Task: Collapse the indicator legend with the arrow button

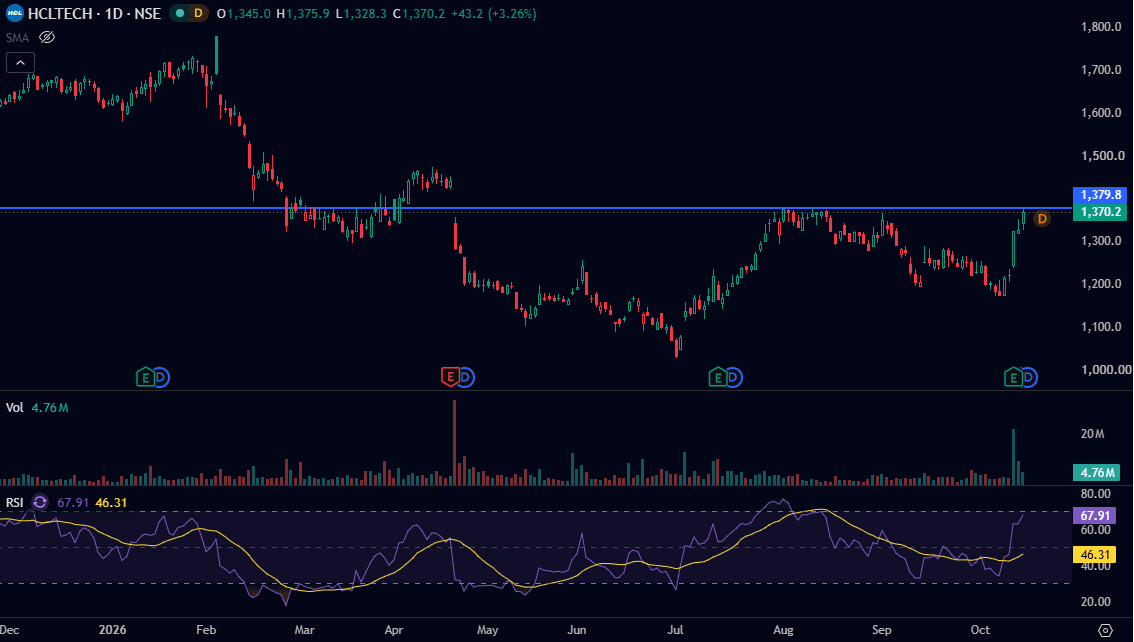Action: click(20, 63)
